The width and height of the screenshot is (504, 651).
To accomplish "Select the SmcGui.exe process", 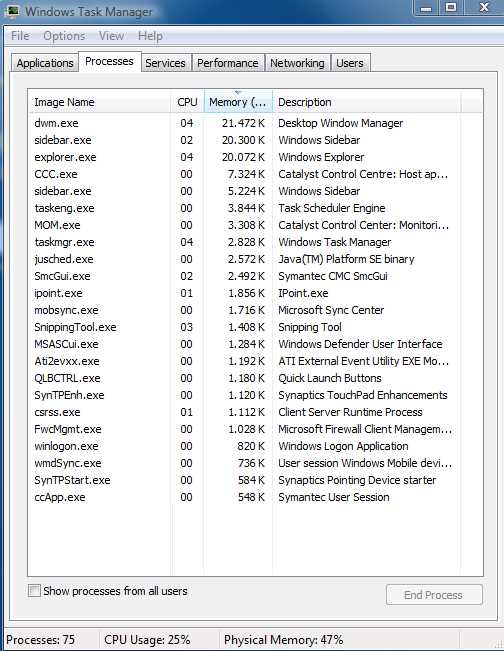I will click(245, 276).
